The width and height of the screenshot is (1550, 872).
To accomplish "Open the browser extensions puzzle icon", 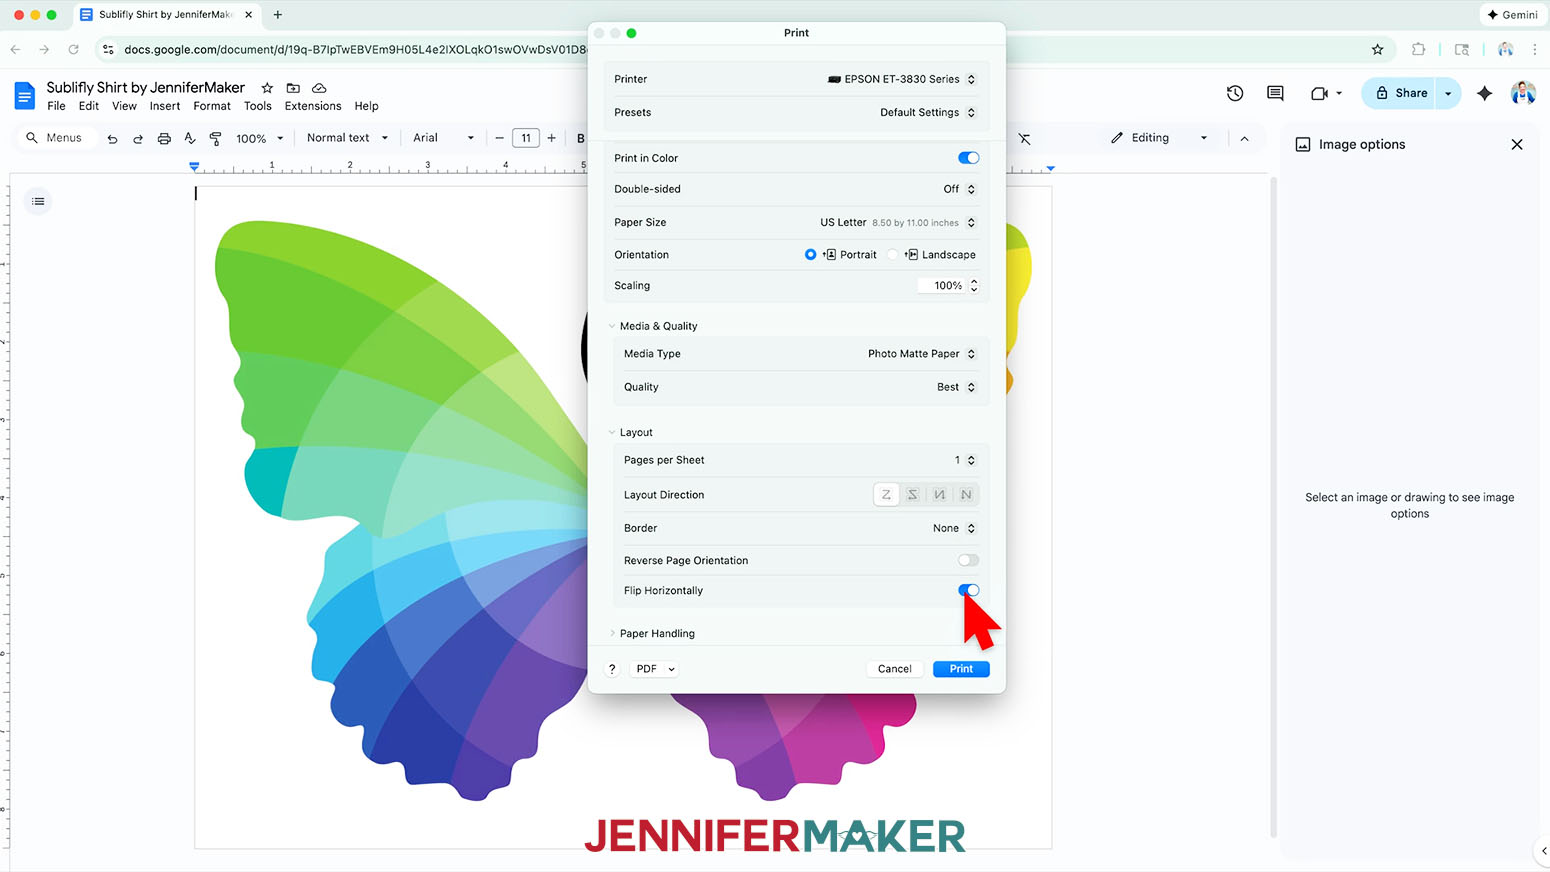I will click(1418, 49).
